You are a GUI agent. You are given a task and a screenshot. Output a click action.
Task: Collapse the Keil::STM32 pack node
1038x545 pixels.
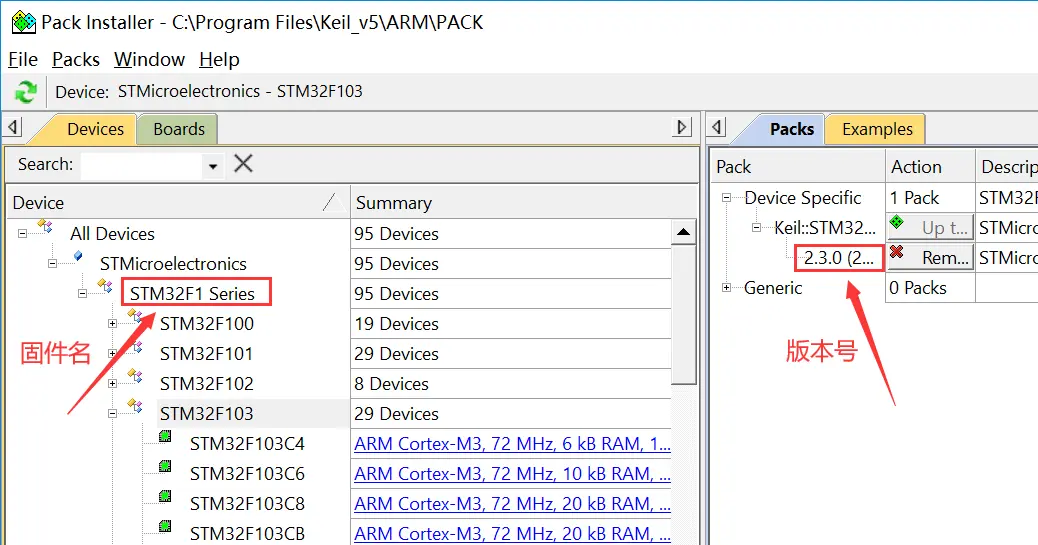[756, 228]
